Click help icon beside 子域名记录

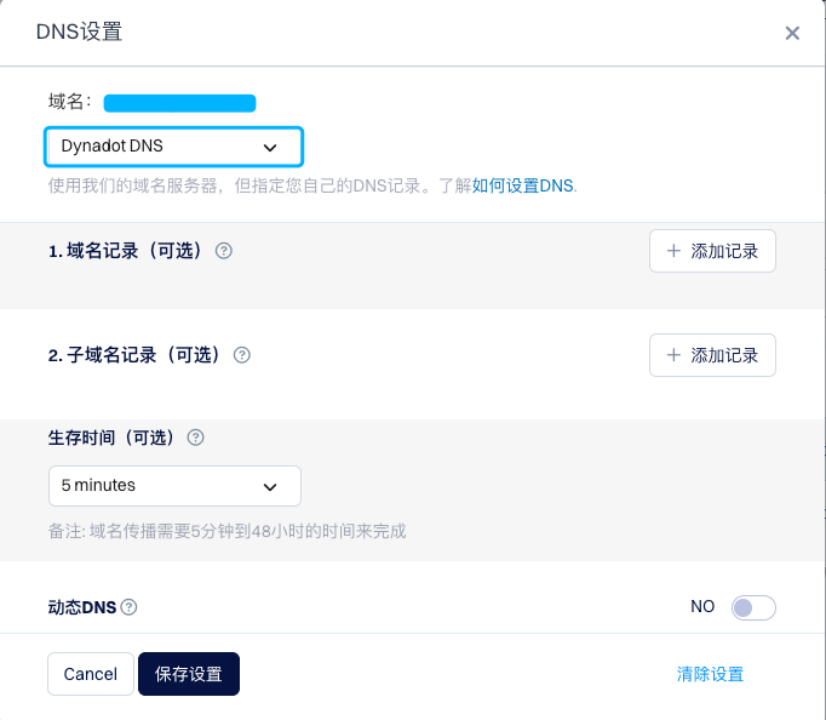242,355
